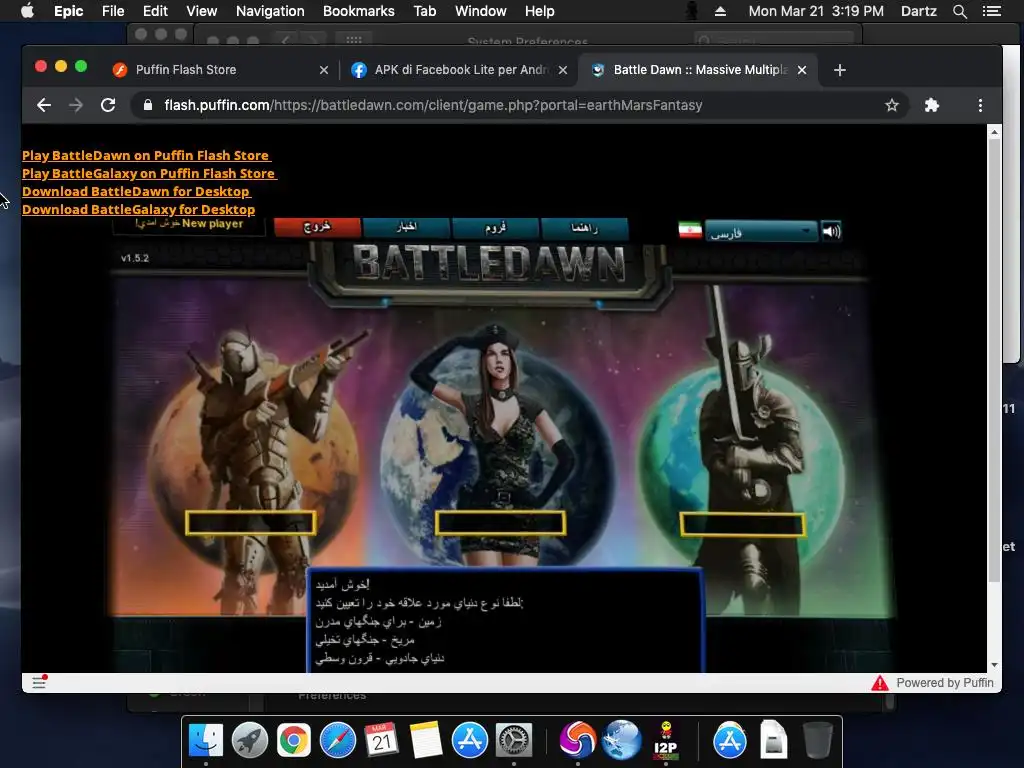Click the Dartz user name in menu bar

point(918,11)
